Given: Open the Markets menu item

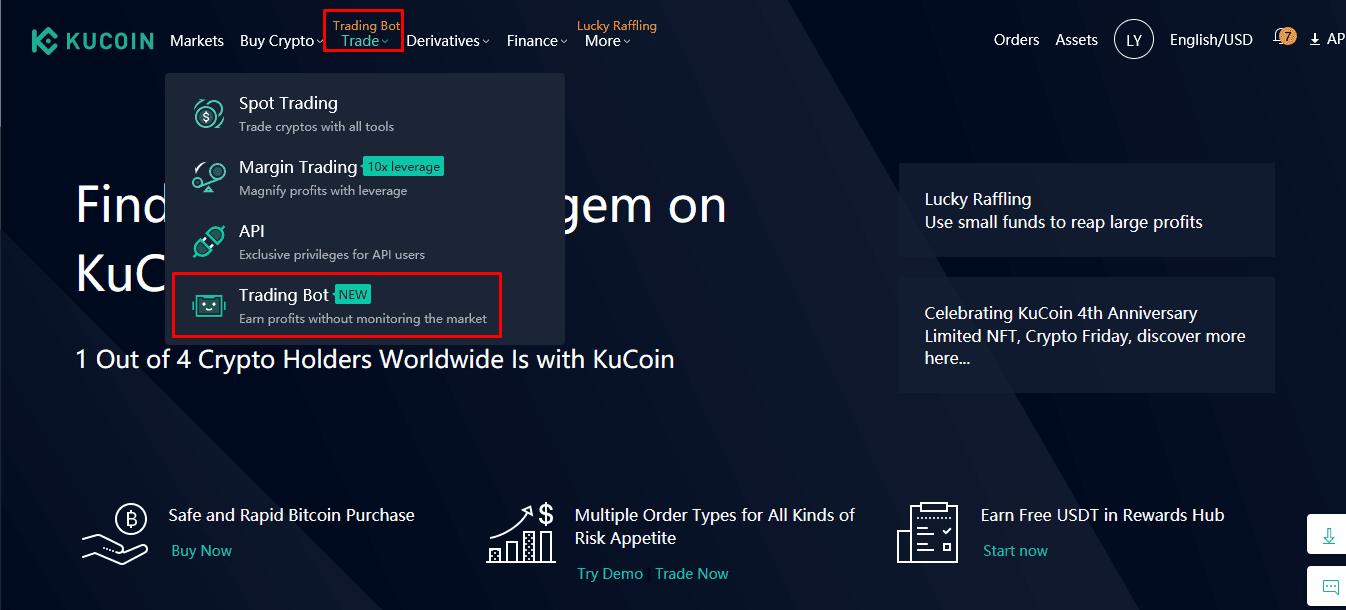Looking at the screenshot, I should point(197,41).
